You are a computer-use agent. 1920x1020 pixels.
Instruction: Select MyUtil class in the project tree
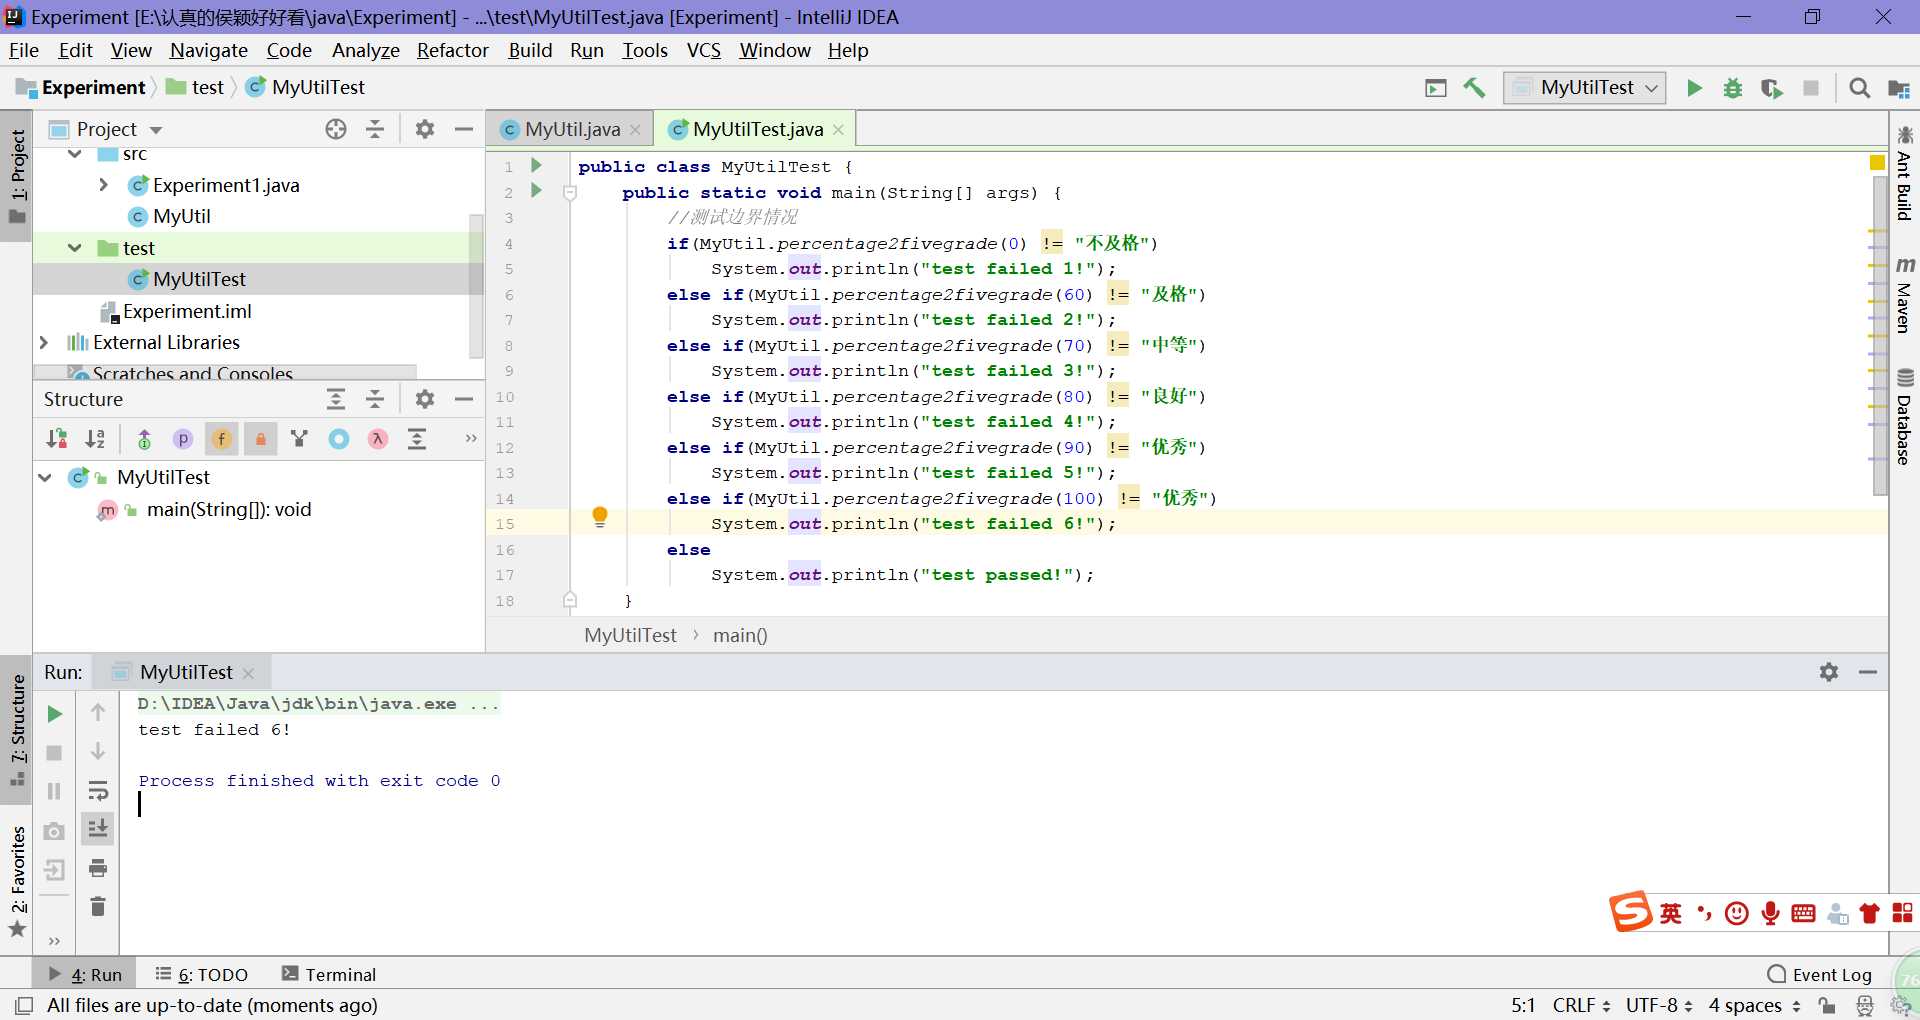coord(170,216)
